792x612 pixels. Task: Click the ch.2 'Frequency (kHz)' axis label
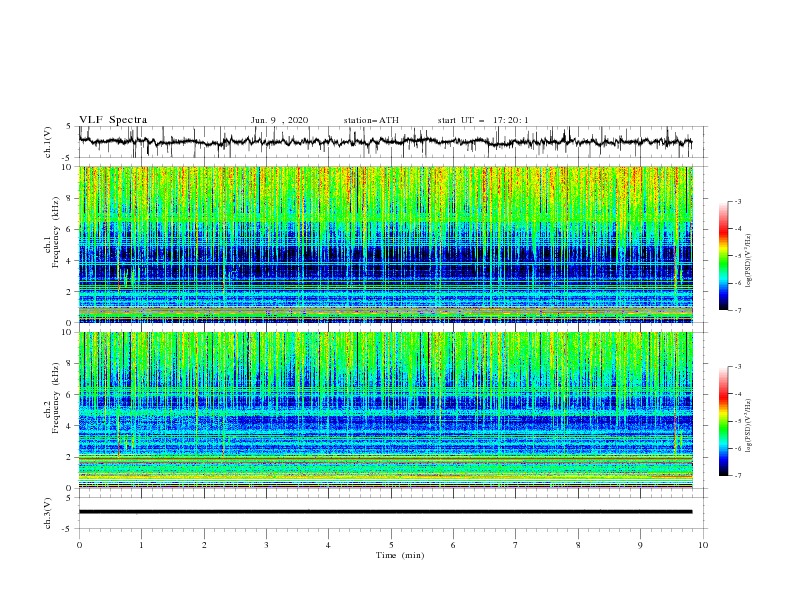56,397
